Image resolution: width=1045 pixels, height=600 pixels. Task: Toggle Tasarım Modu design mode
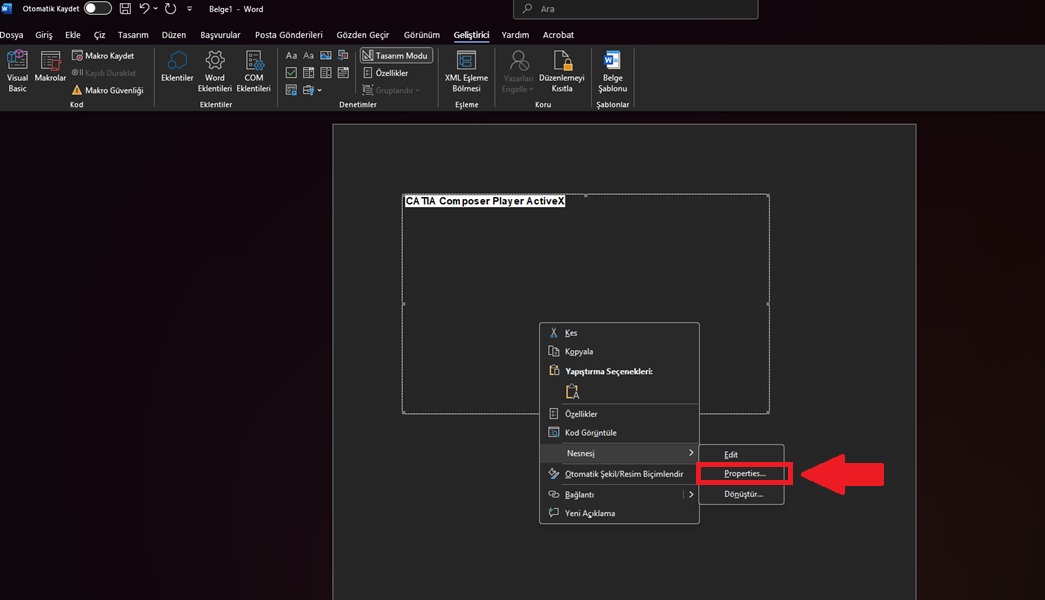[396, 56]
